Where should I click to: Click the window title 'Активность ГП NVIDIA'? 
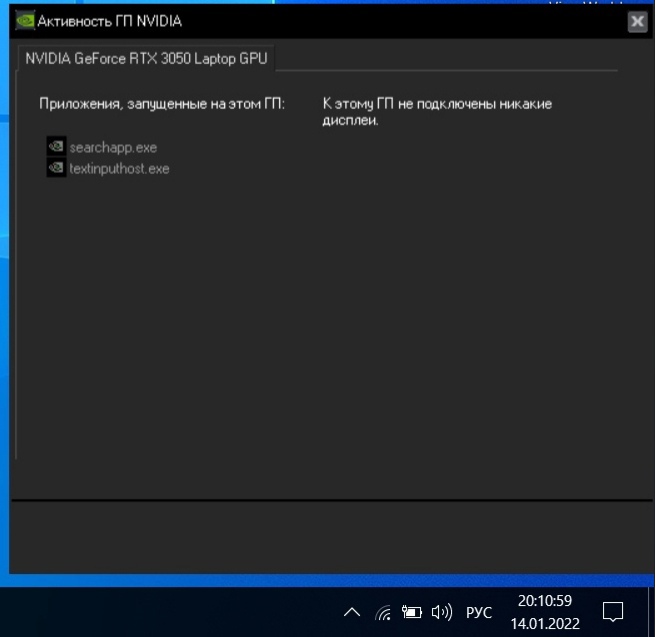[x=109, y=21]
